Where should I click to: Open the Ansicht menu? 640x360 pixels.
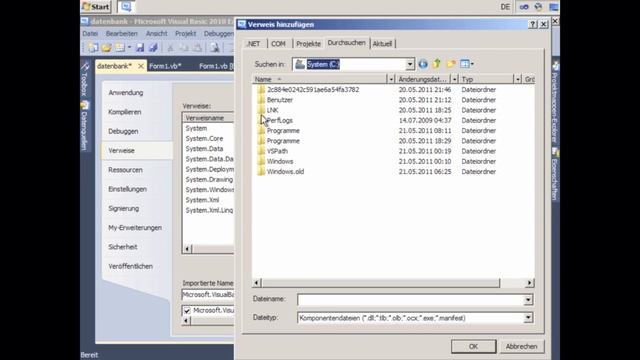coord(157,33)
